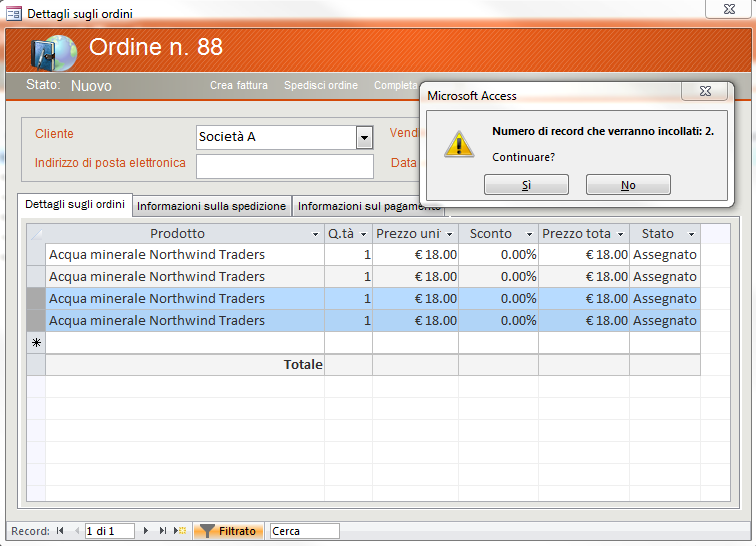Click the new record asterisk selector
Screen dimensions: 756x546
(x=36, y=343)
